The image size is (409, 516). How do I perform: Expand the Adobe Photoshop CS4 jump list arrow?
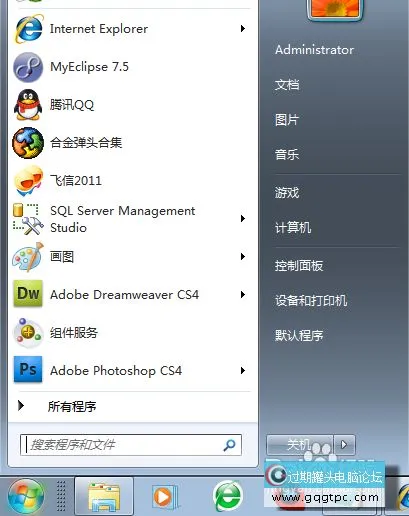pos(243,371)
